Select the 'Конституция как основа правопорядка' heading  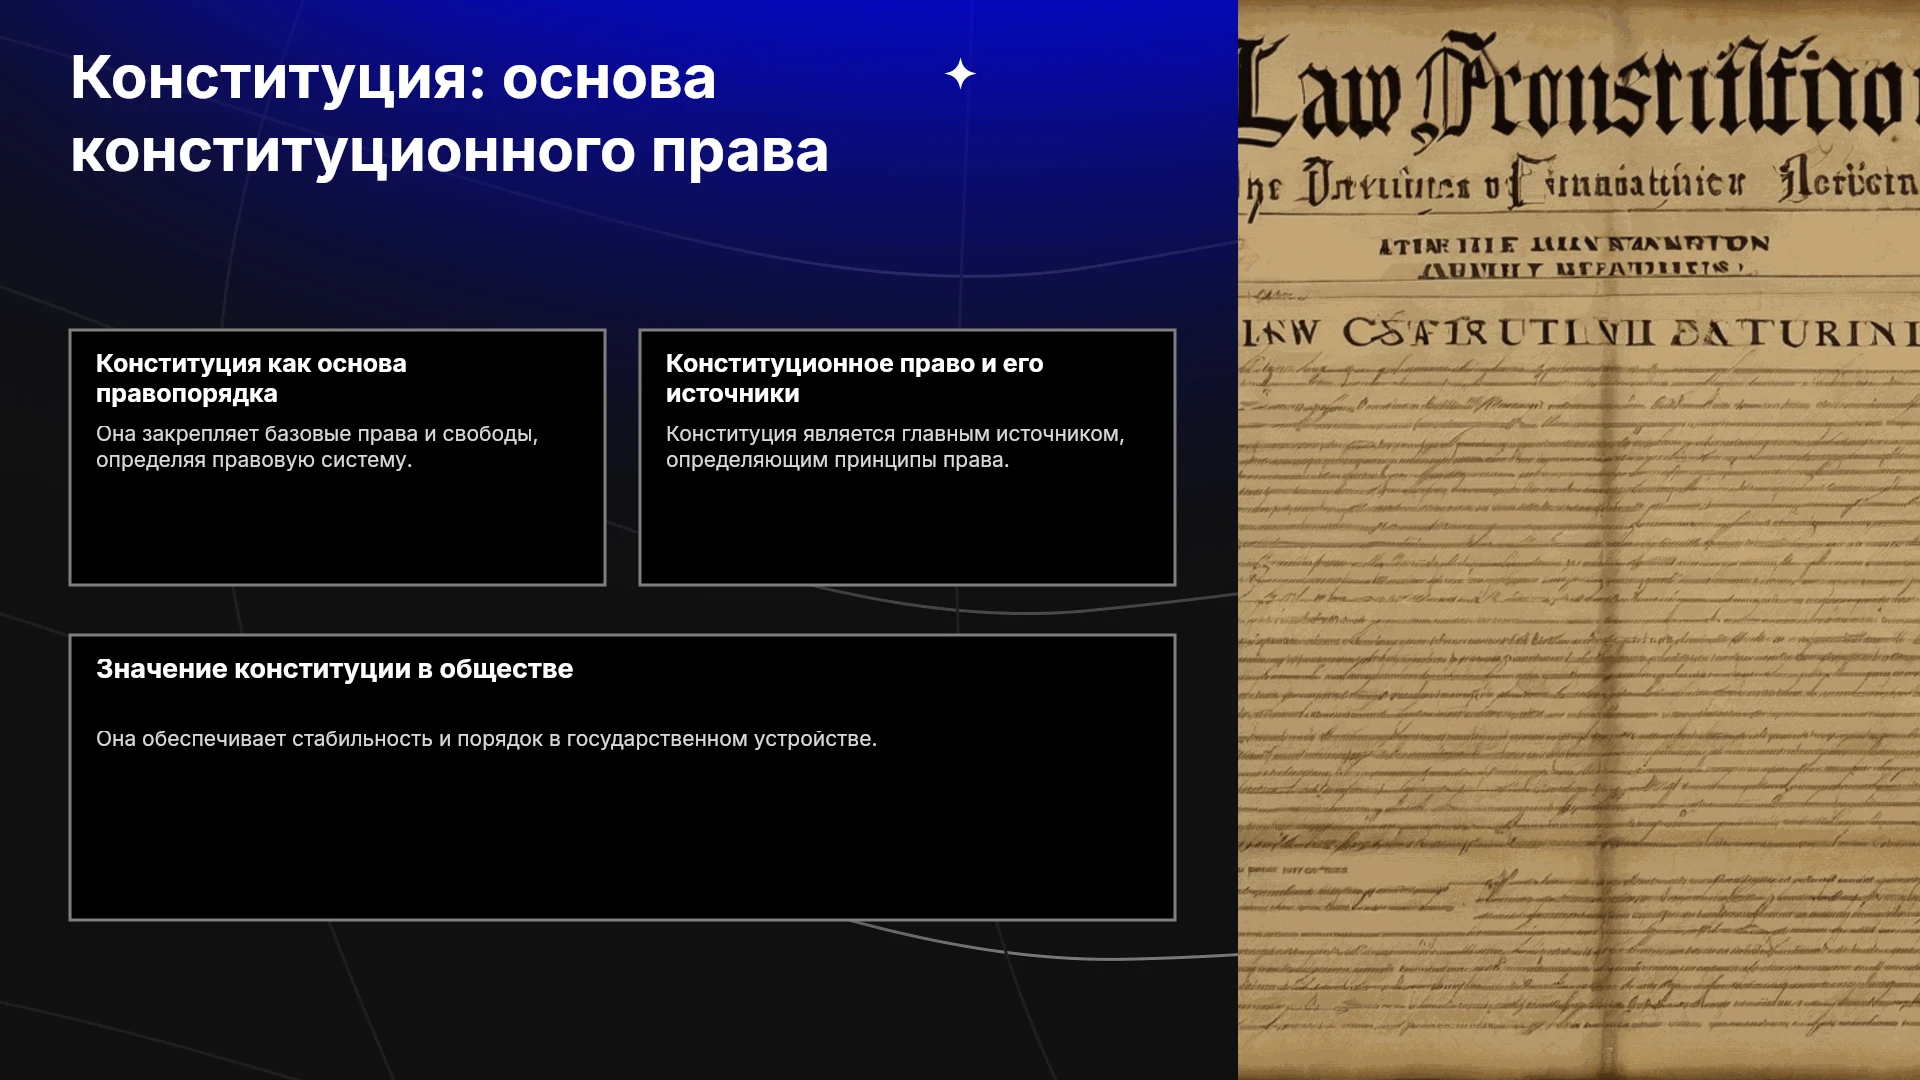(x=251, y=378)
